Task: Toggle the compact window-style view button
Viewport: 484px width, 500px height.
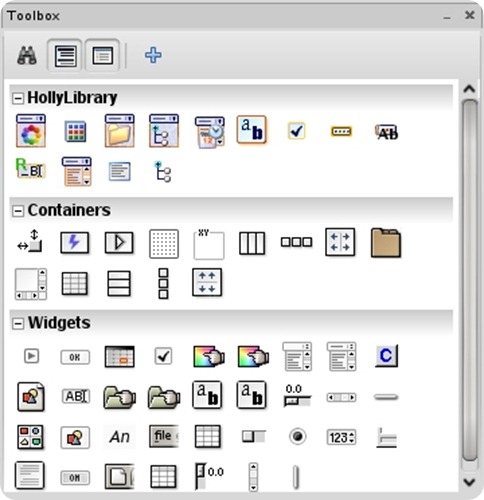Action: (x=102, y=55)
